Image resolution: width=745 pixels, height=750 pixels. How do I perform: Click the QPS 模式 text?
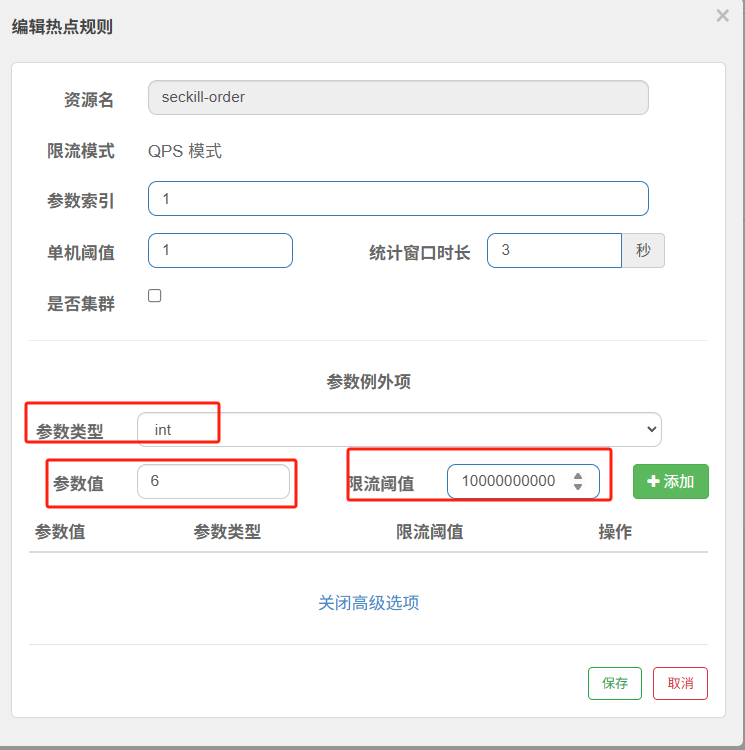(185, 151)
